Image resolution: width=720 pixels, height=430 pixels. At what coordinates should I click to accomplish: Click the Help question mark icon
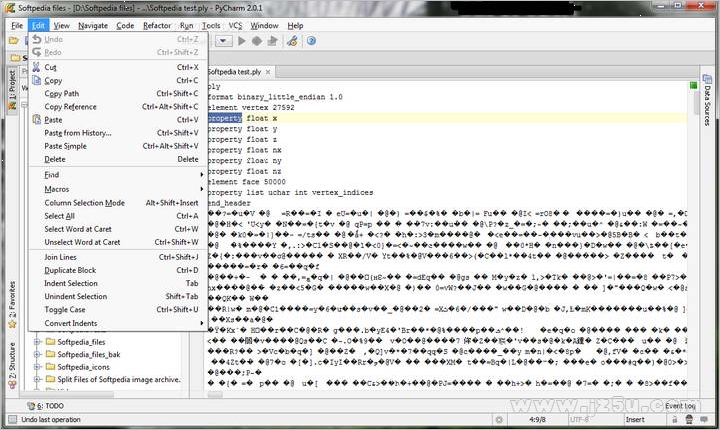coord(311,41)
